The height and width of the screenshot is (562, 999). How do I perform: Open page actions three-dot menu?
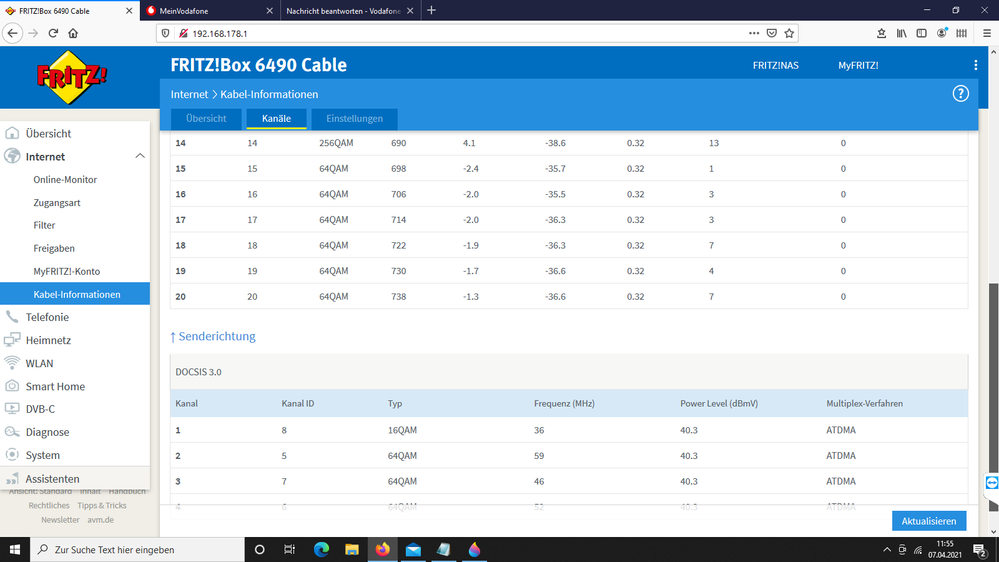pos(754,33)
